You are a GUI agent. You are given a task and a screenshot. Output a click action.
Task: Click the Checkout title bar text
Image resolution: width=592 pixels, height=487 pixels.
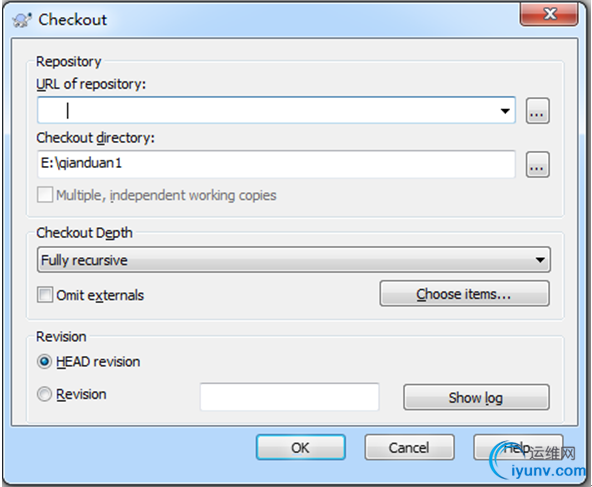coord(72,20)
